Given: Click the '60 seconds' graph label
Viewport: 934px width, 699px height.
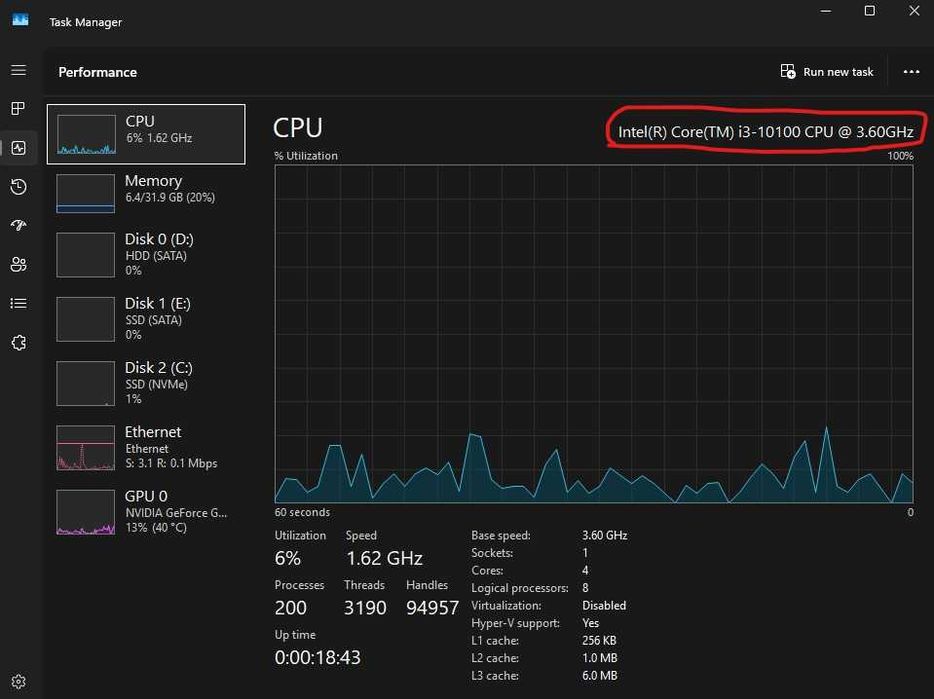Looking at the screenshot, I should (302, 512).
